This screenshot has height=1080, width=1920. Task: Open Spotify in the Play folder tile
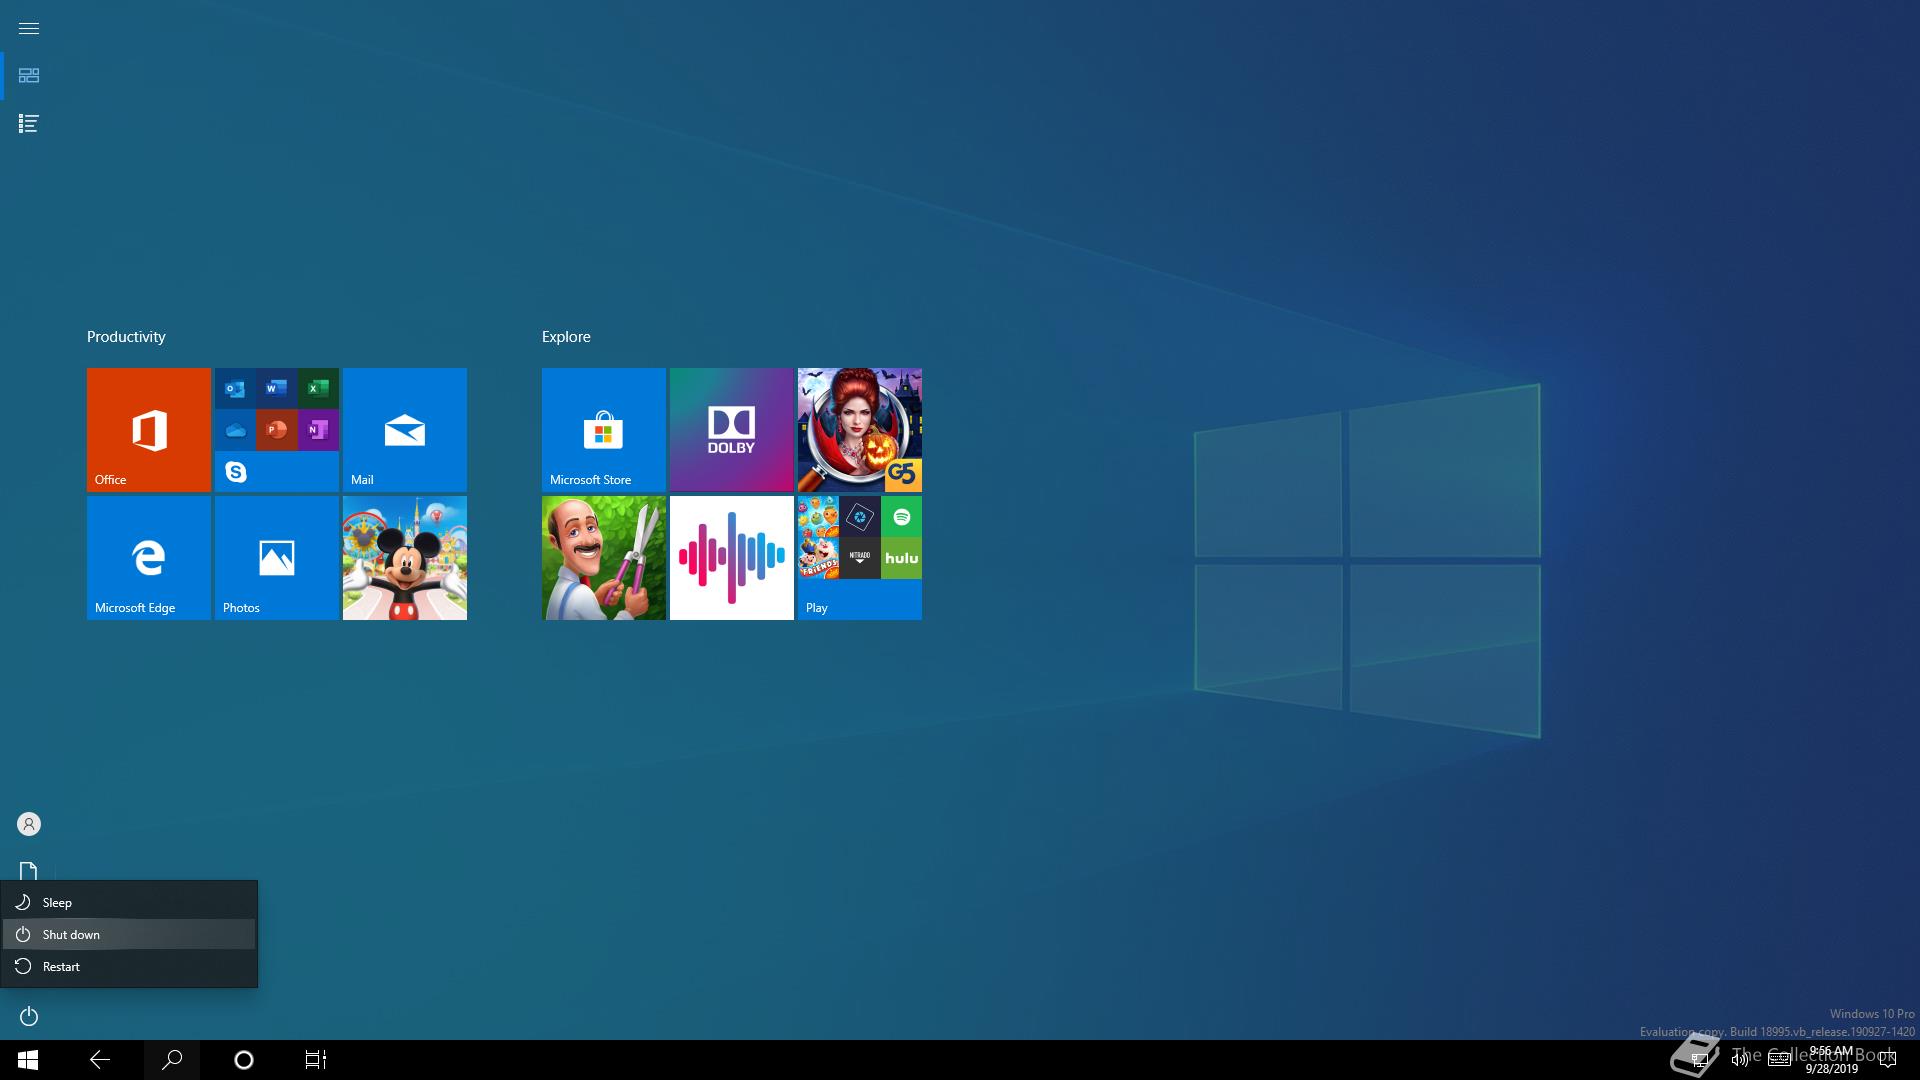point(901,517)
